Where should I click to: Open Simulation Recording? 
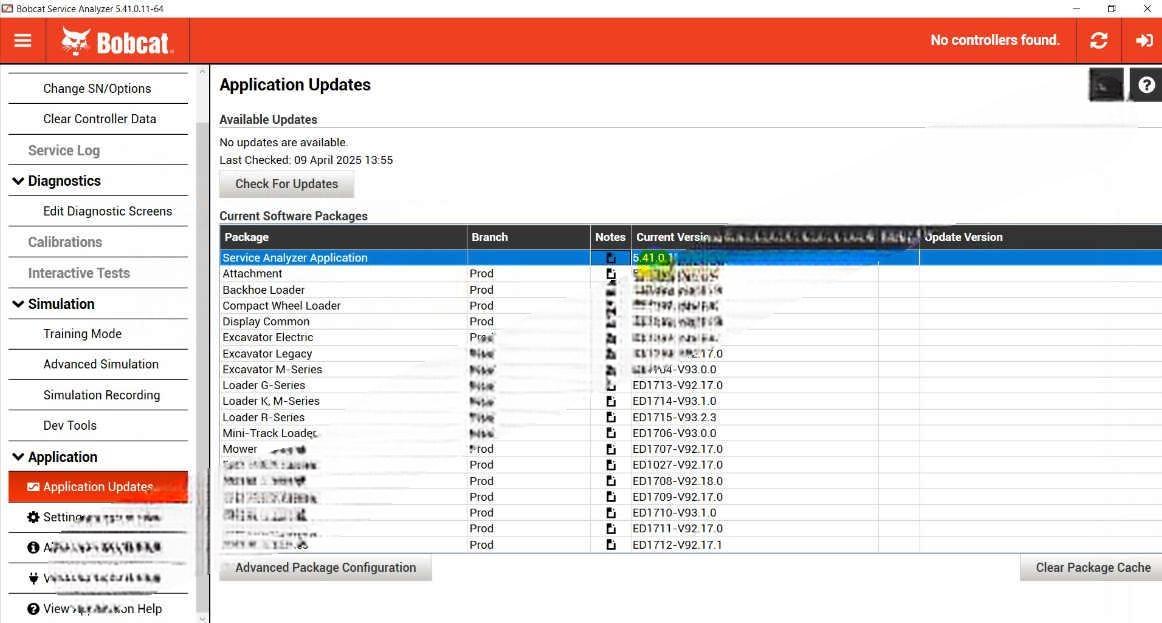coord(102,395)
